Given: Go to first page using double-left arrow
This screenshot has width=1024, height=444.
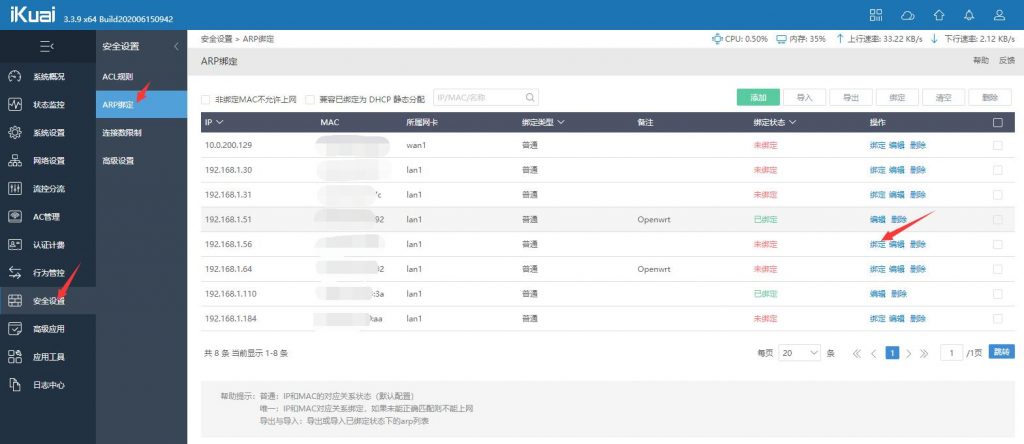Looking at the screenshot, I should [x=857, y=353].
